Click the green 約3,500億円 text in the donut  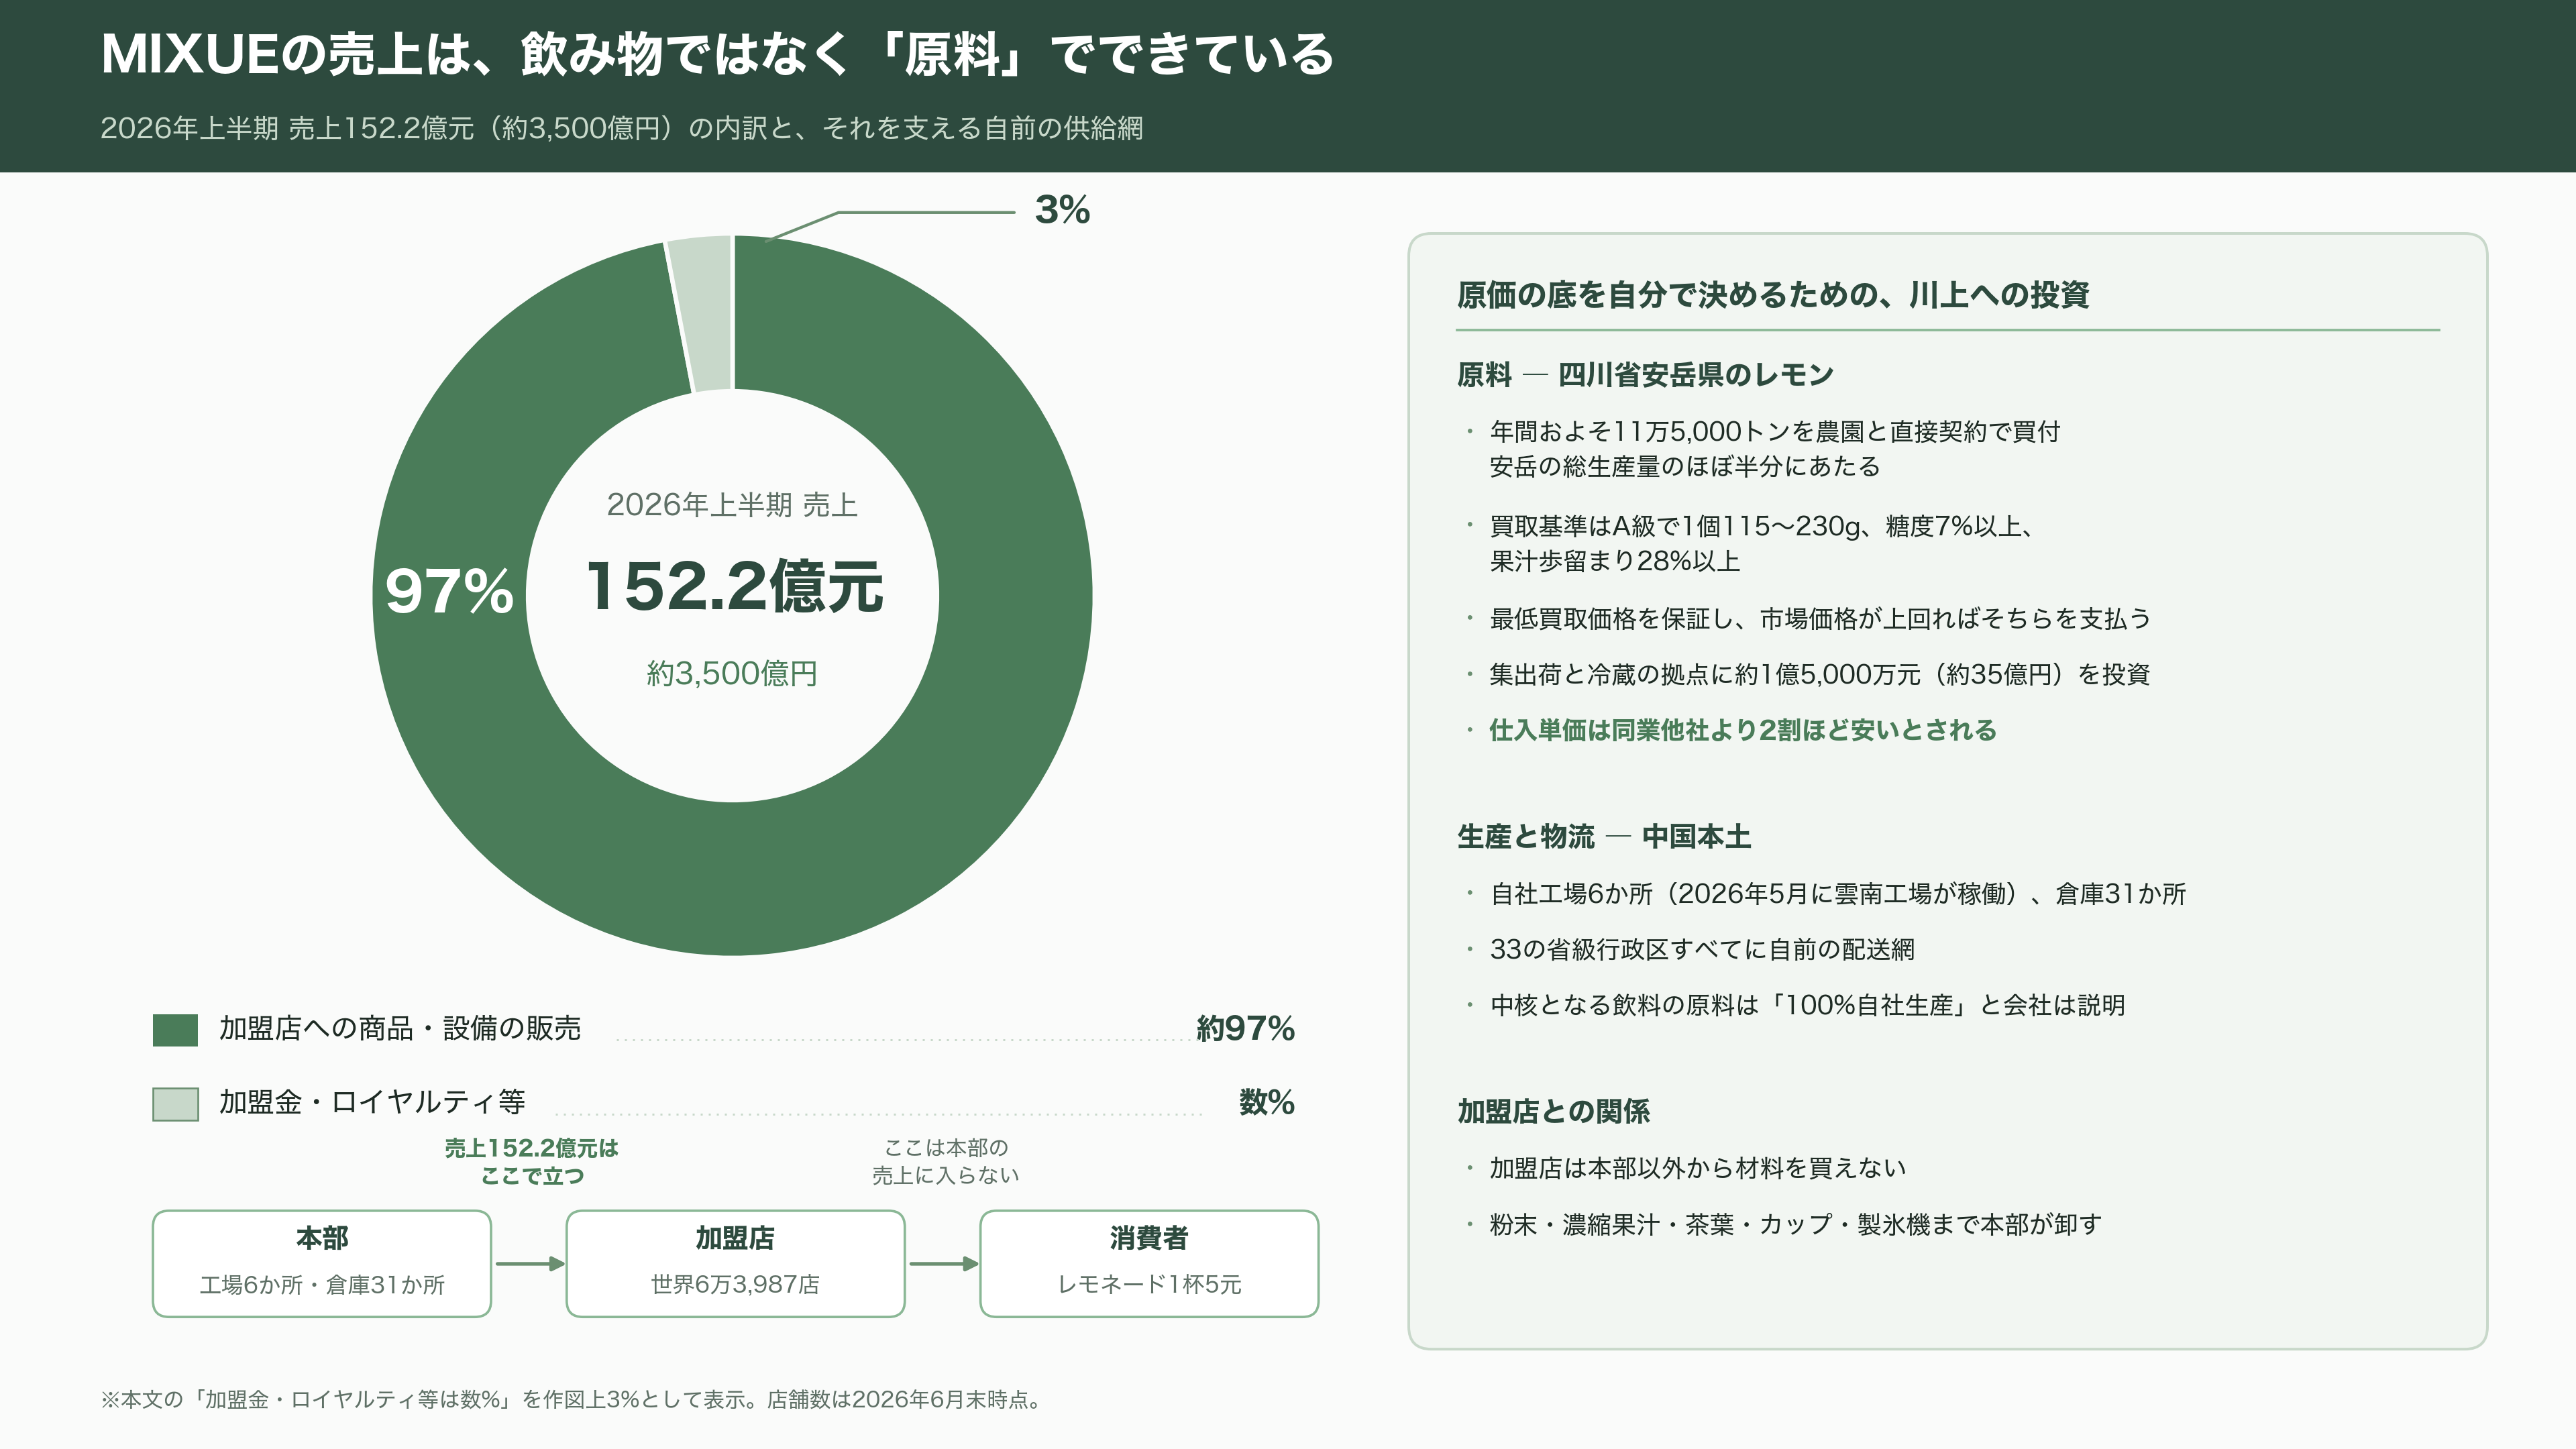(732, 673)
